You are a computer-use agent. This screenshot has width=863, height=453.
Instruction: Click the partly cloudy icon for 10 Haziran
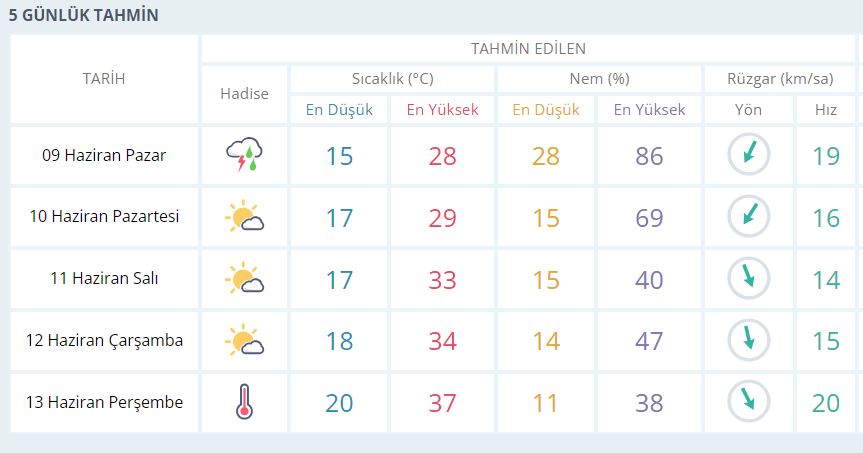click(244, 217)
